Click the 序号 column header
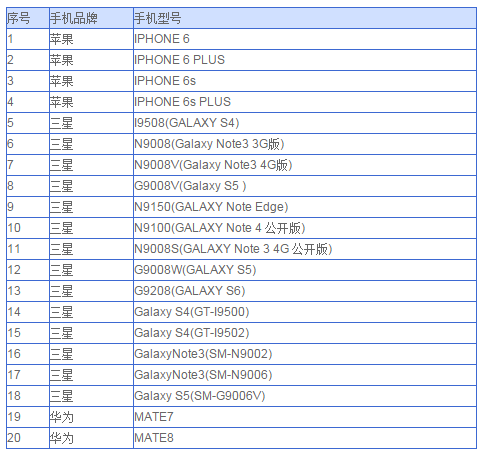Image resolution: width=481 pixels, height=453 pixels. 28,18
